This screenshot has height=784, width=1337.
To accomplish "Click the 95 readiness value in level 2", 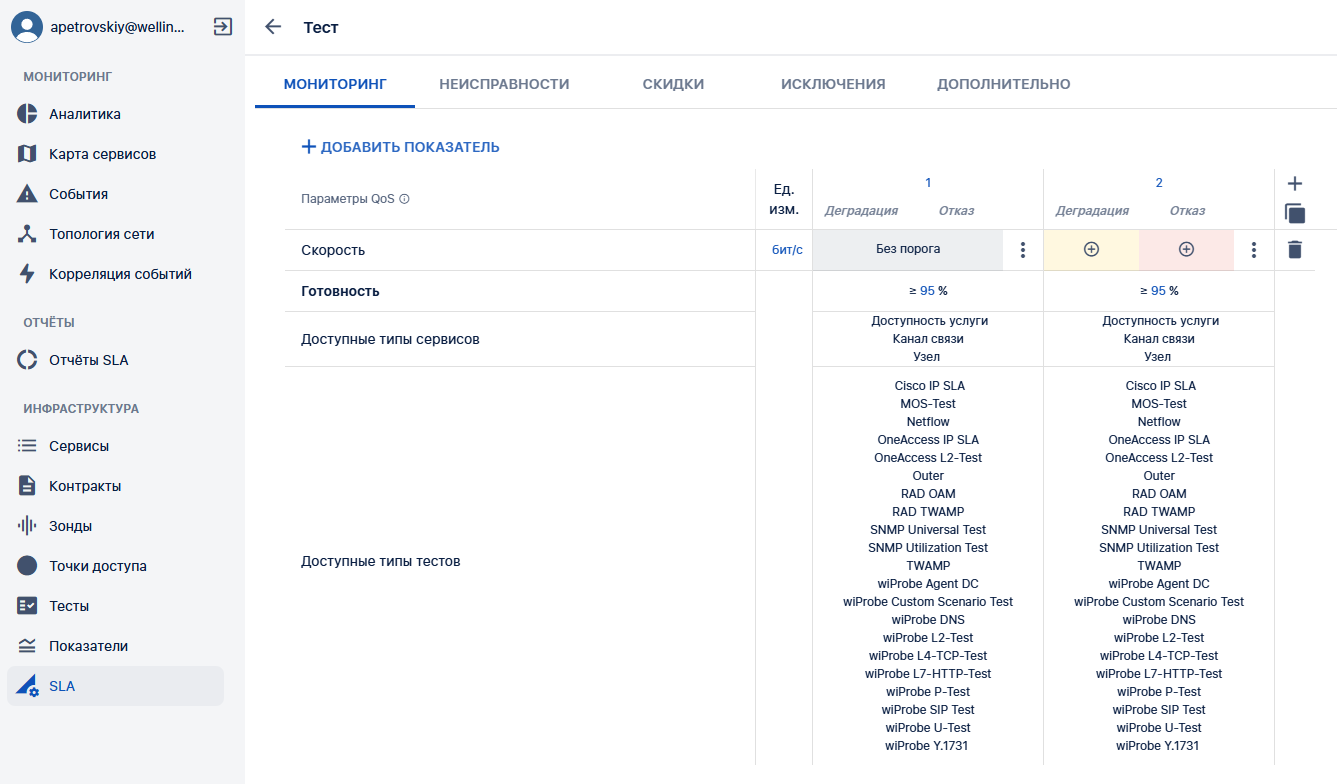I will [1158, 291].
